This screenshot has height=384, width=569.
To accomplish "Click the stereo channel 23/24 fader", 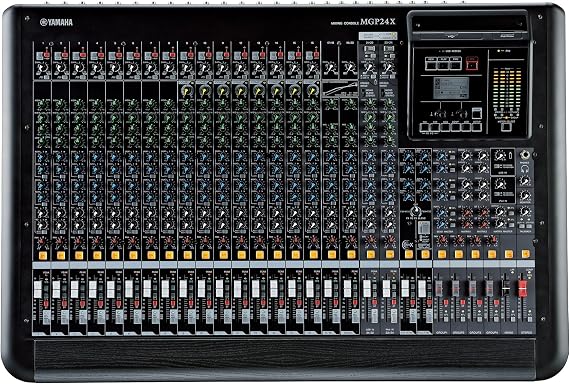I will 386,289.
